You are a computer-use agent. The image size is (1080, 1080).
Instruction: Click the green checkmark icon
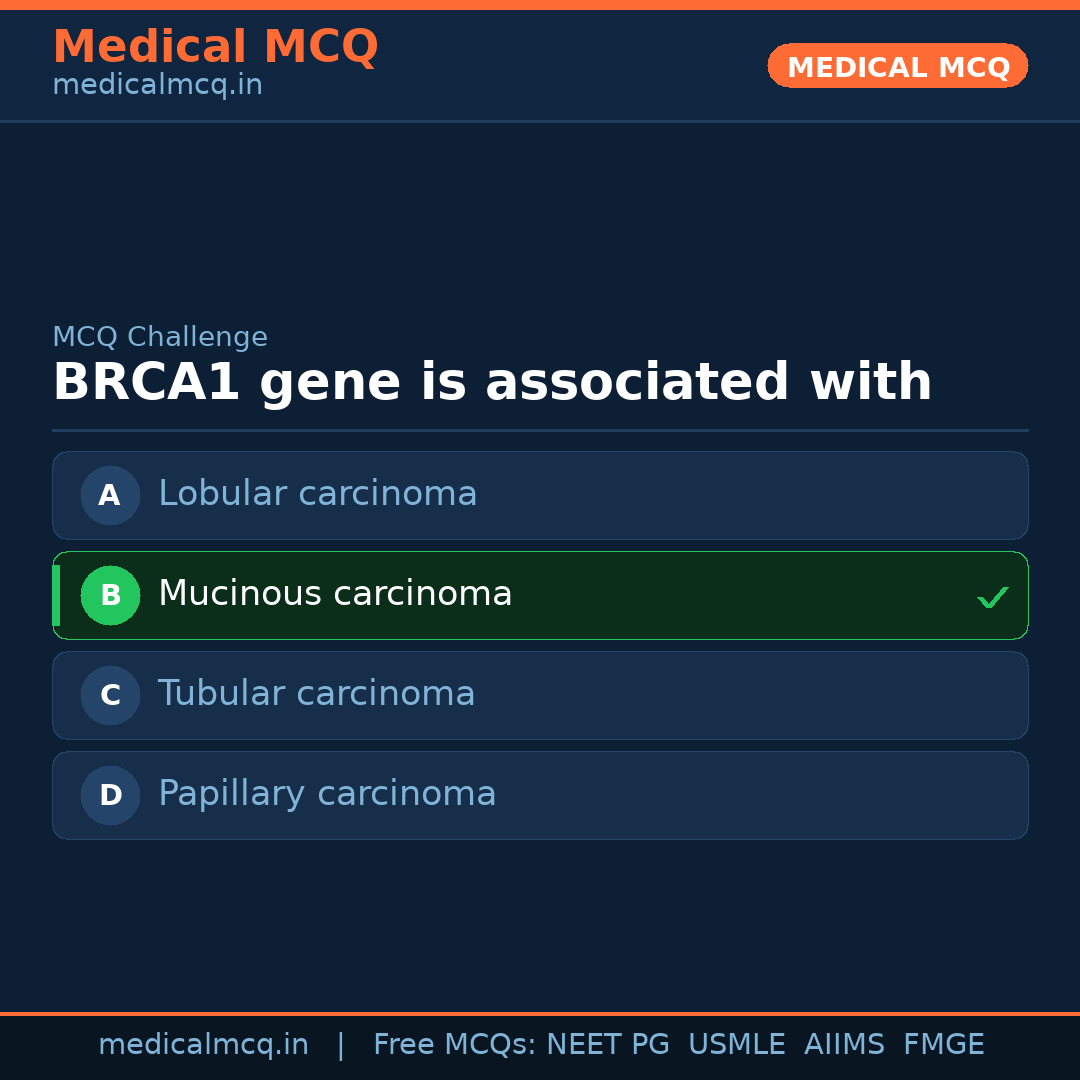pyautogui.click(x=992, y=597)
